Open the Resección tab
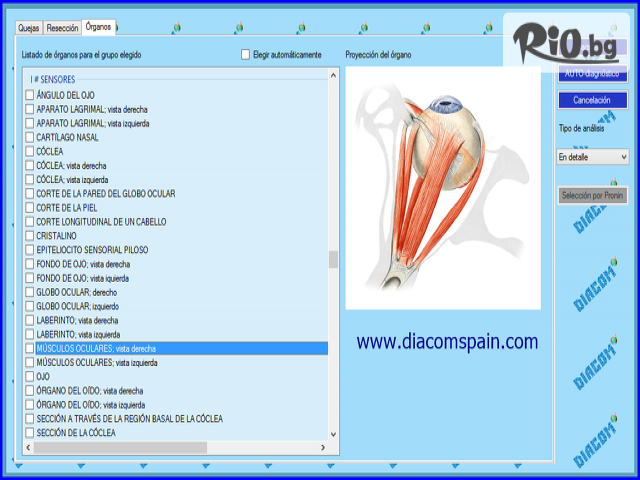The height and width of the screenshot is (480, 640). pyautogui.click(x=62, y=28)
